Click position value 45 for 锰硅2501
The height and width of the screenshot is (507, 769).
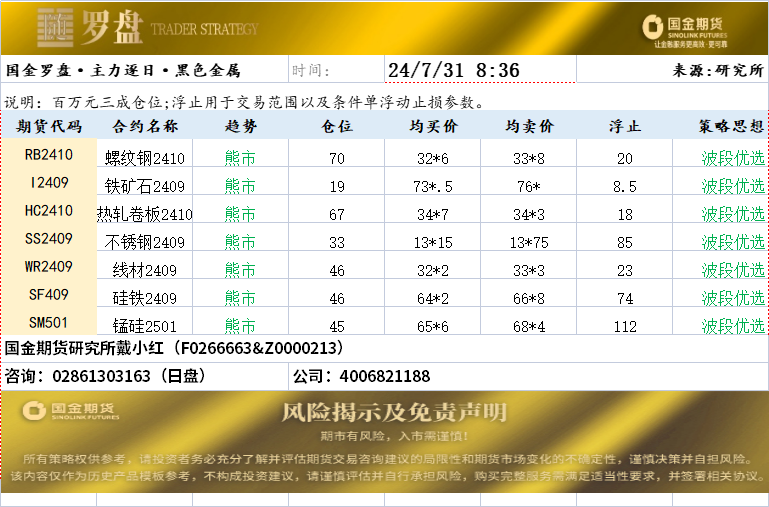[x=337, y=327]
